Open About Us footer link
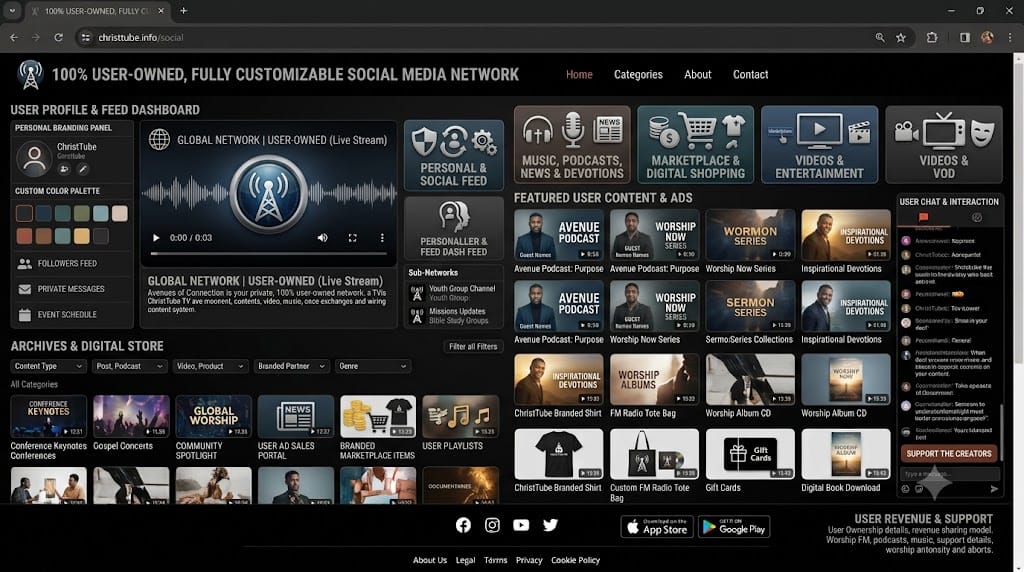 430,560
